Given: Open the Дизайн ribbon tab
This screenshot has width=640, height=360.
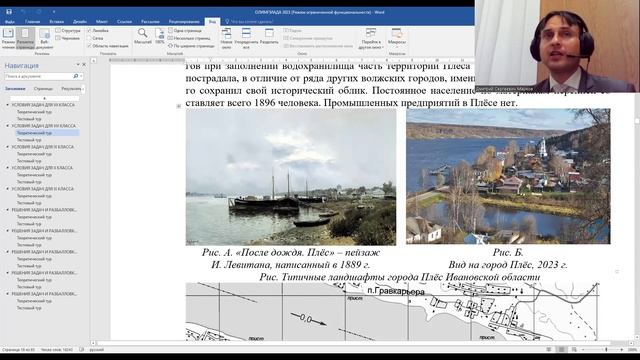Looking at the screenshot, I should coord(80,22).
